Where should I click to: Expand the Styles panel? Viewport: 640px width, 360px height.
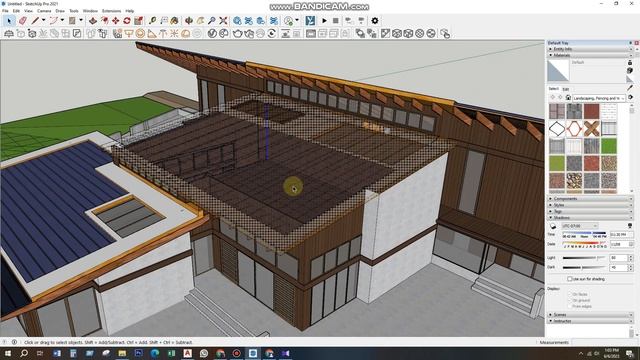pos(590,205)
